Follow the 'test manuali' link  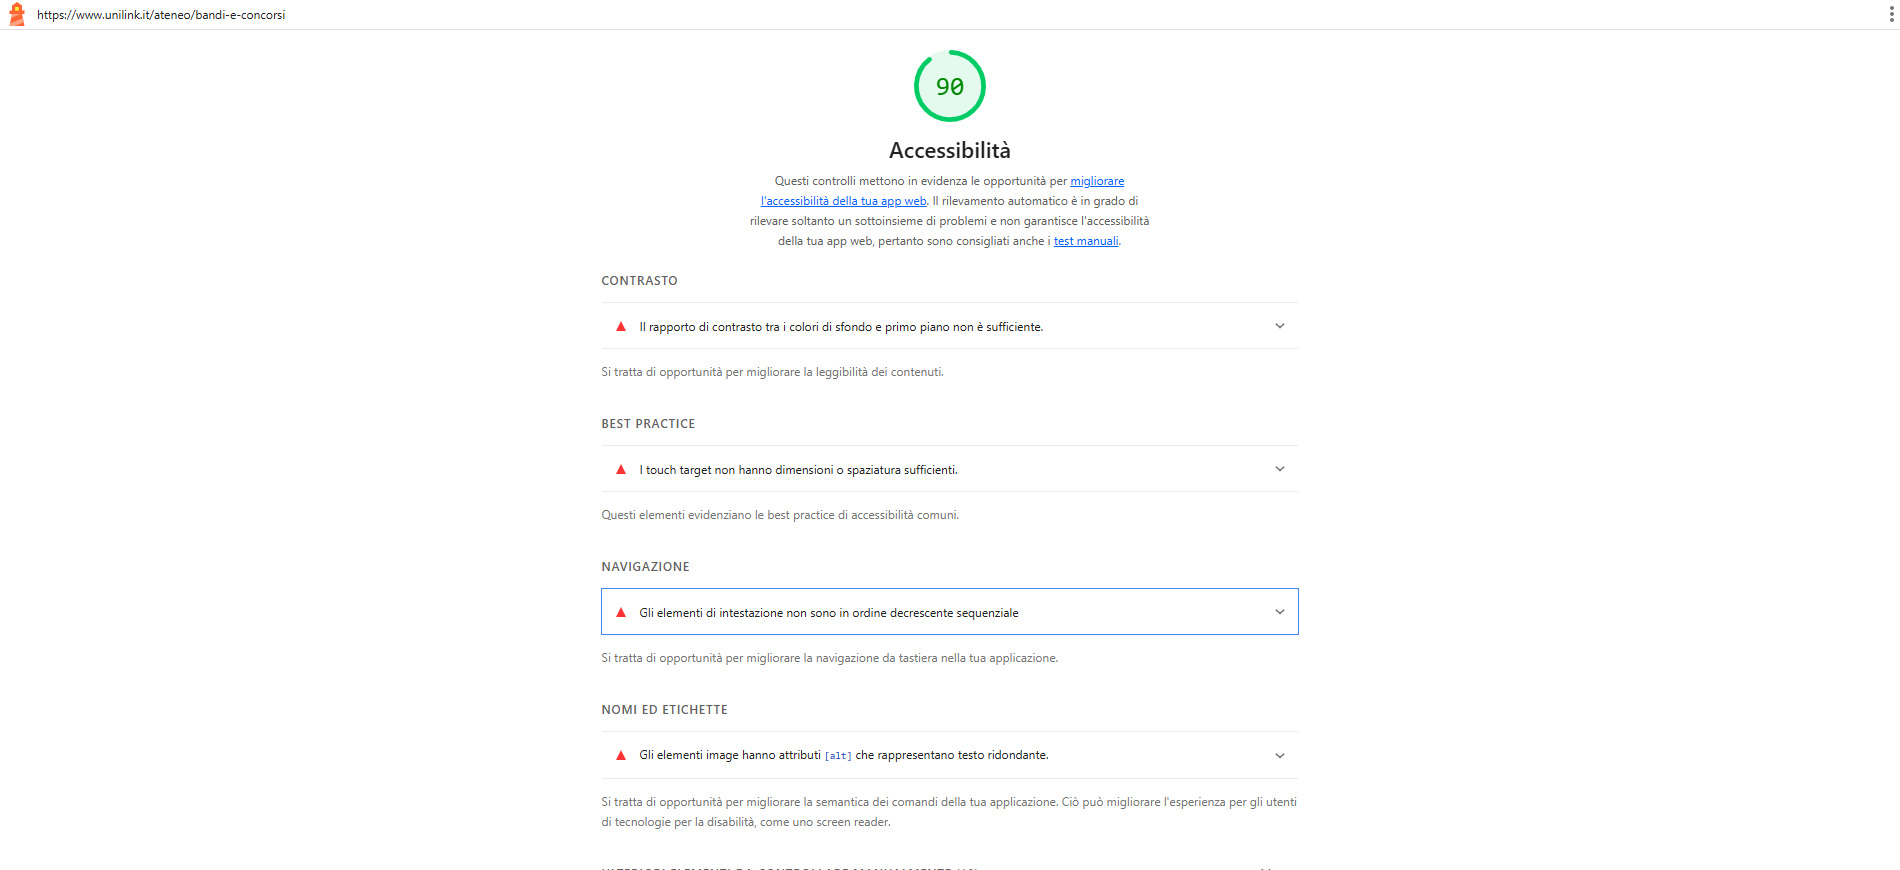[x=1086, y=241]
